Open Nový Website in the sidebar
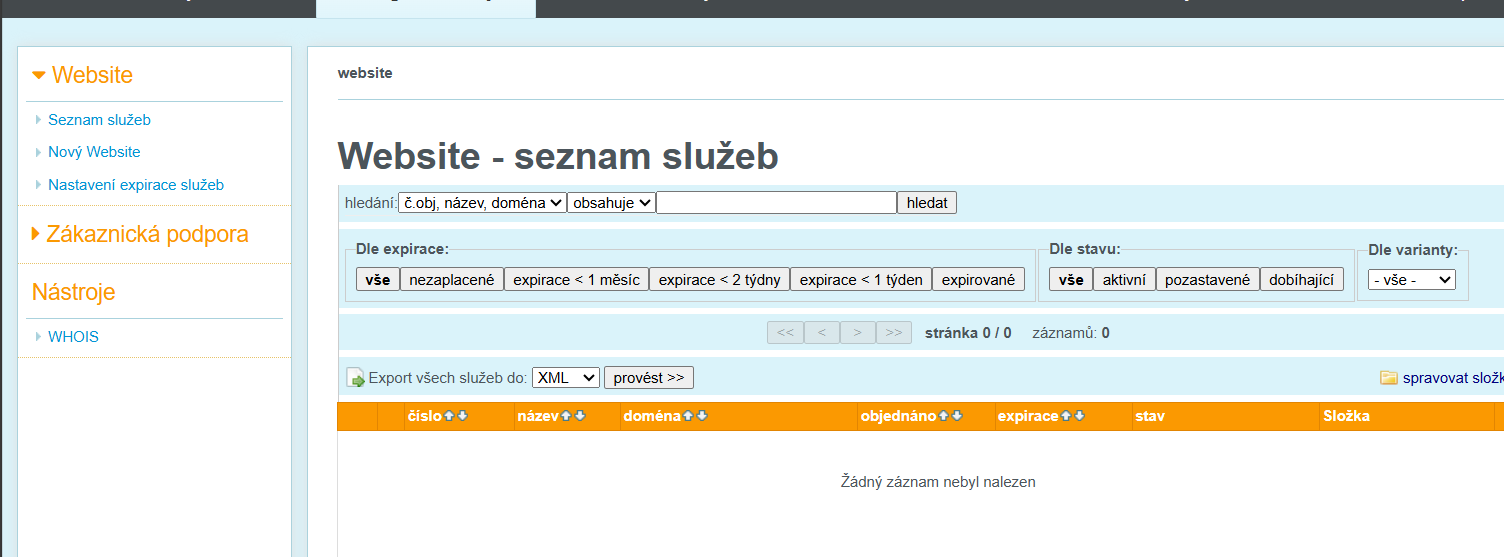 coord(94,152)
